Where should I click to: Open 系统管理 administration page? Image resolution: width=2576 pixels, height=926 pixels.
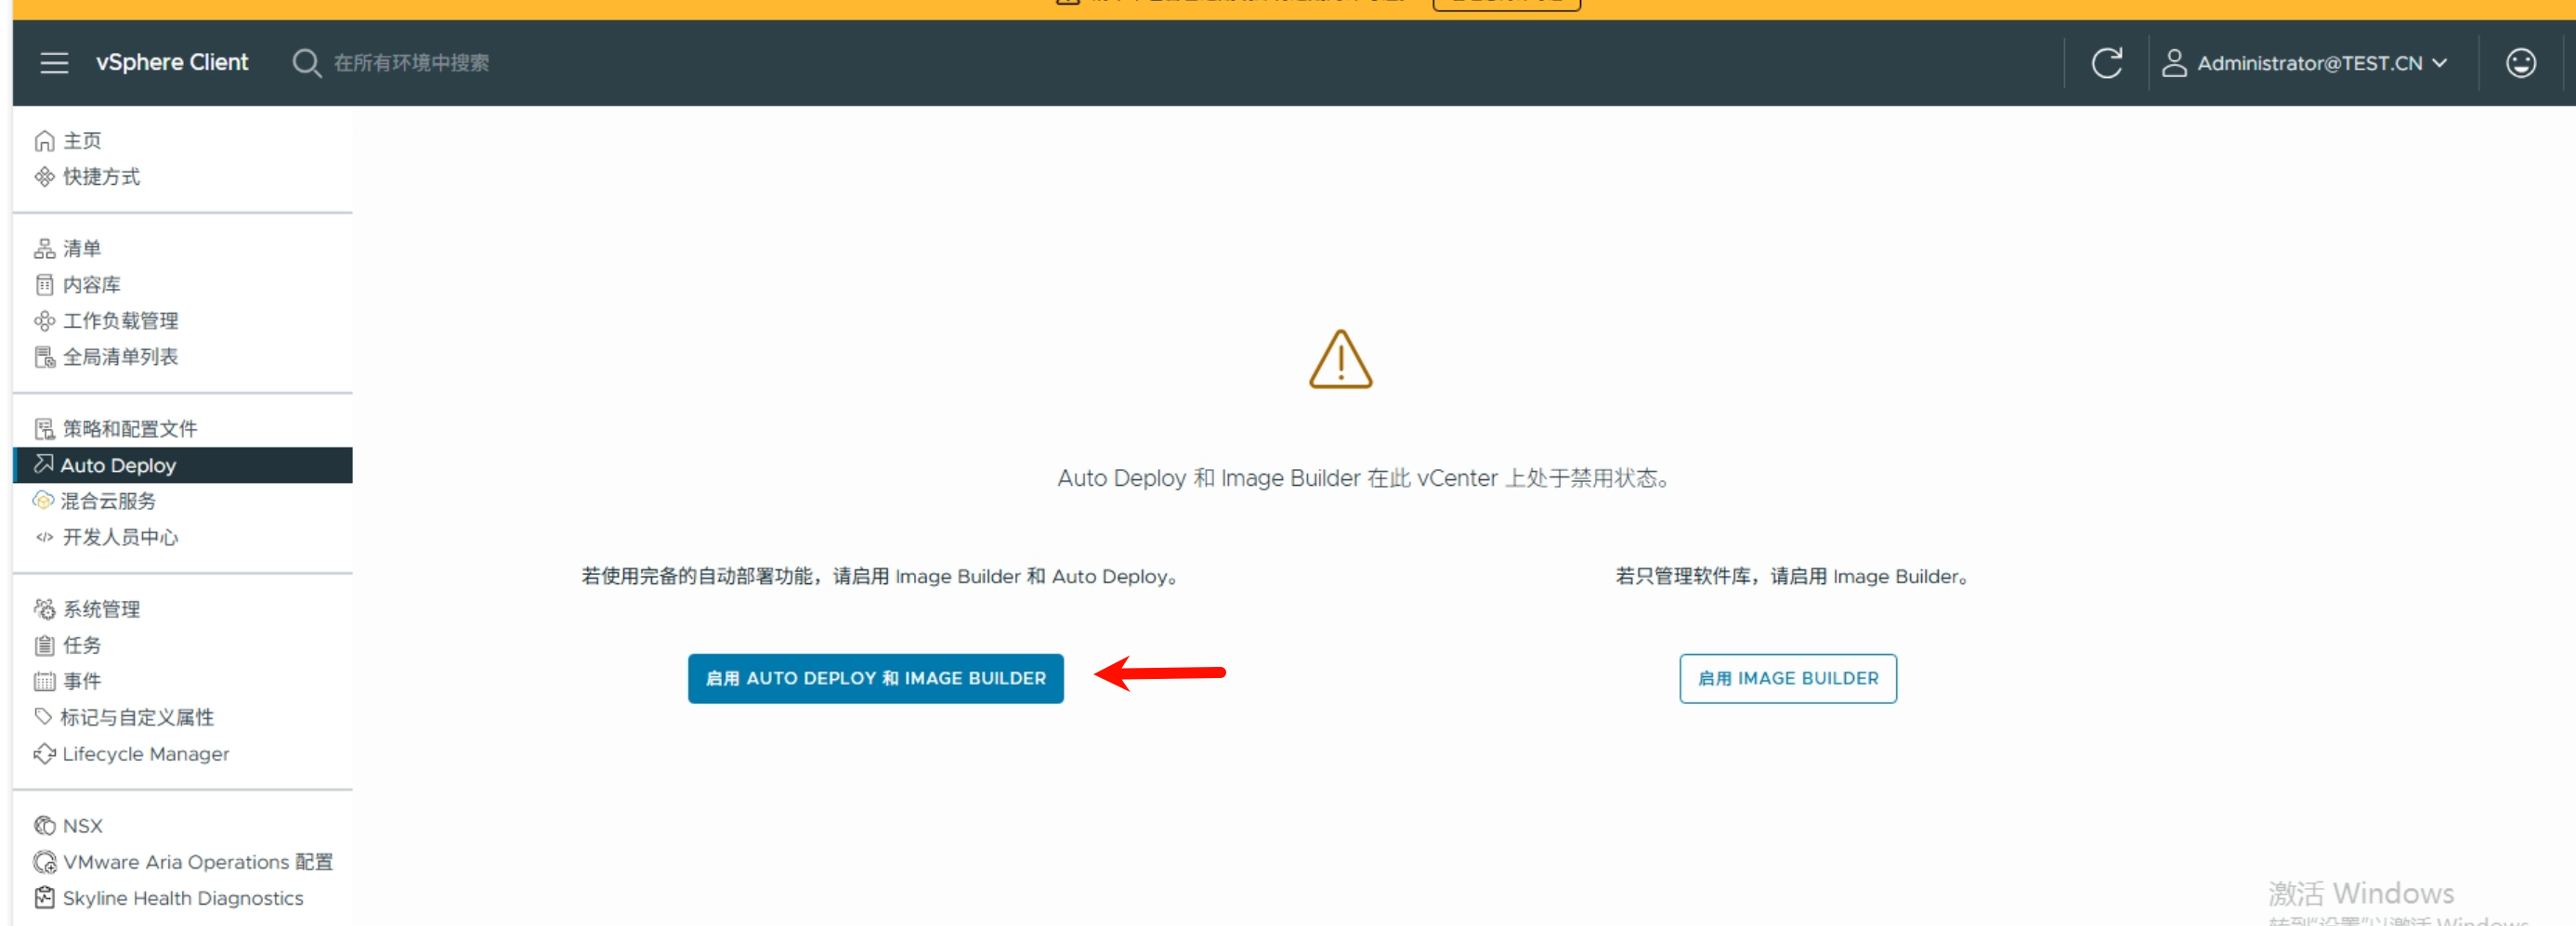101,609
